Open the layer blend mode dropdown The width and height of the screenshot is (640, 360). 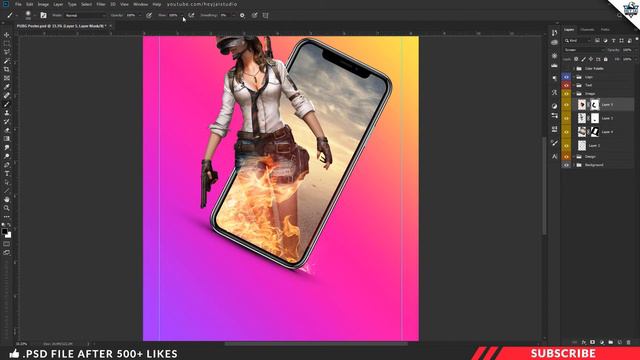tap(584, 50)
